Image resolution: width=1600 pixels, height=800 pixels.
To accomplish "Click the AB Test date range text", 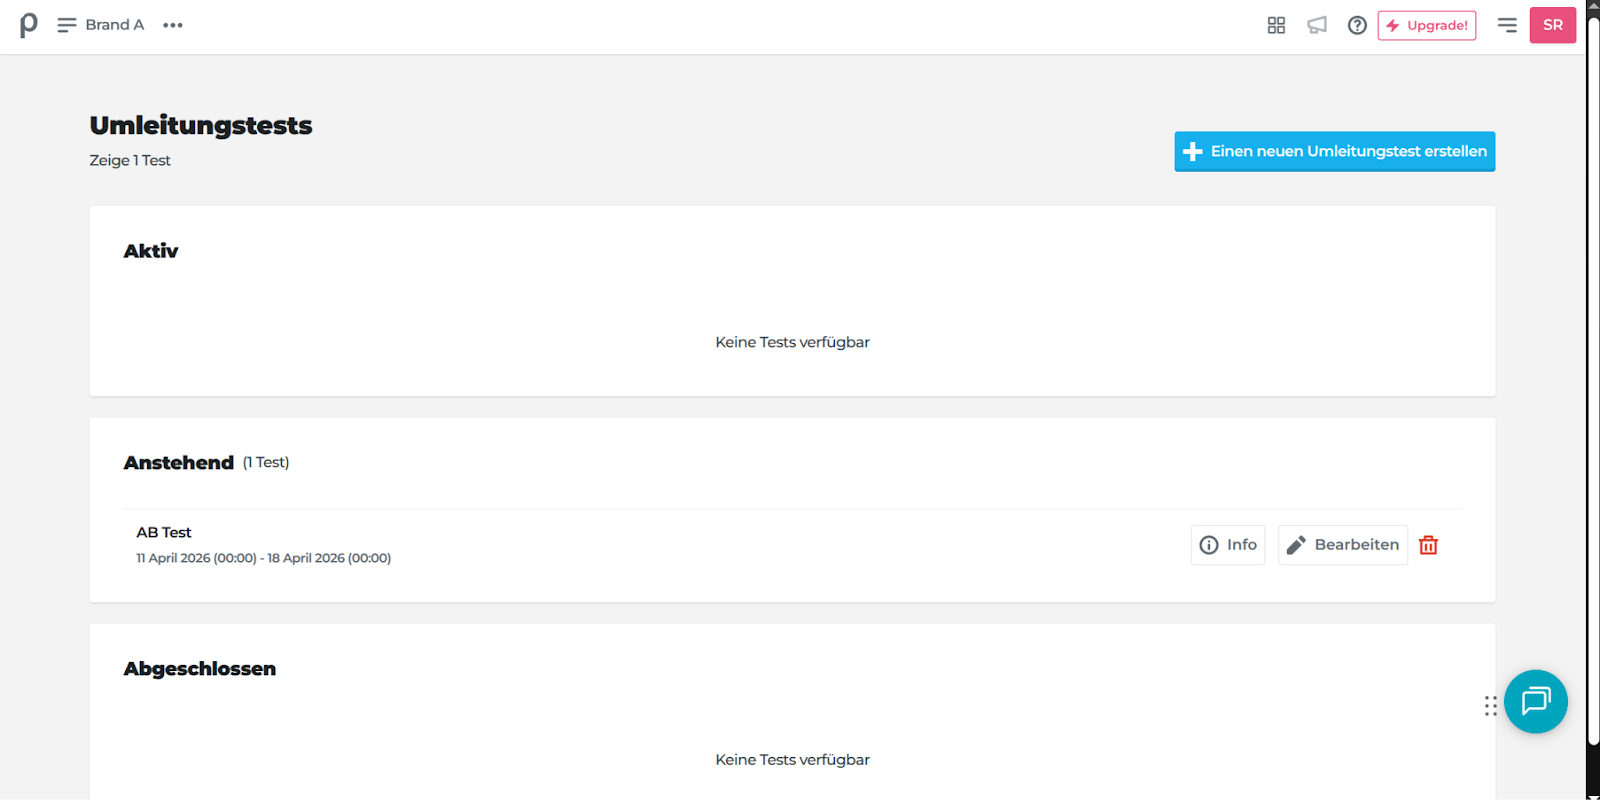I will click(263, 558).
